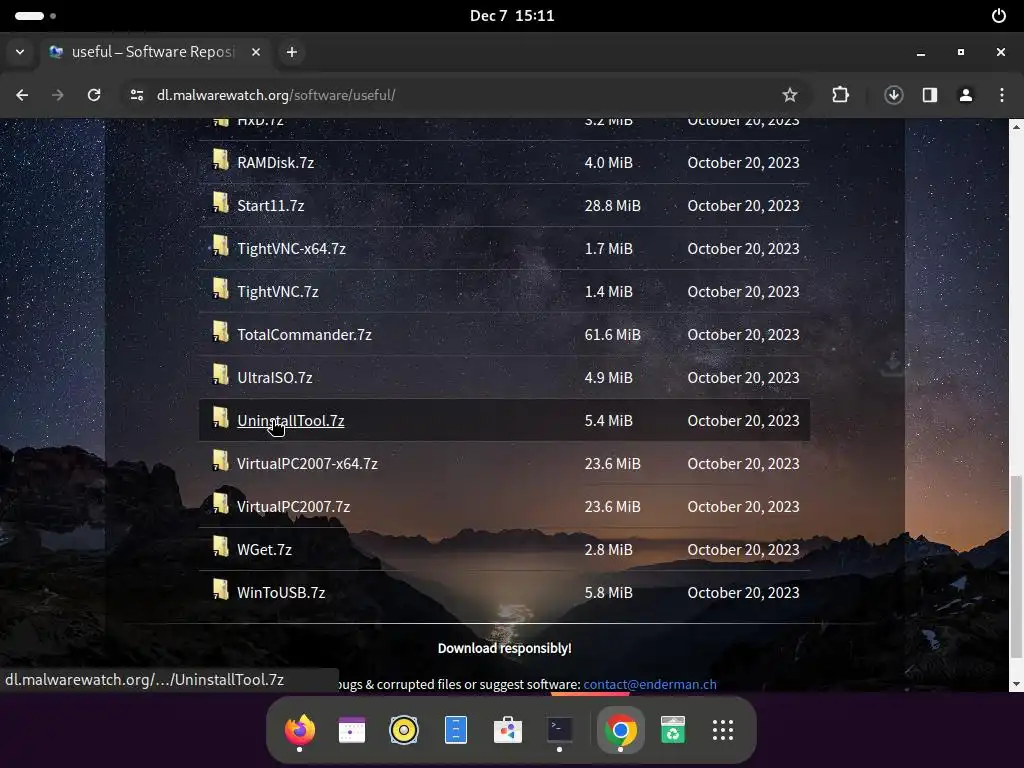Click the UninstallTool.7z archive icon

(x=221, y=419)
